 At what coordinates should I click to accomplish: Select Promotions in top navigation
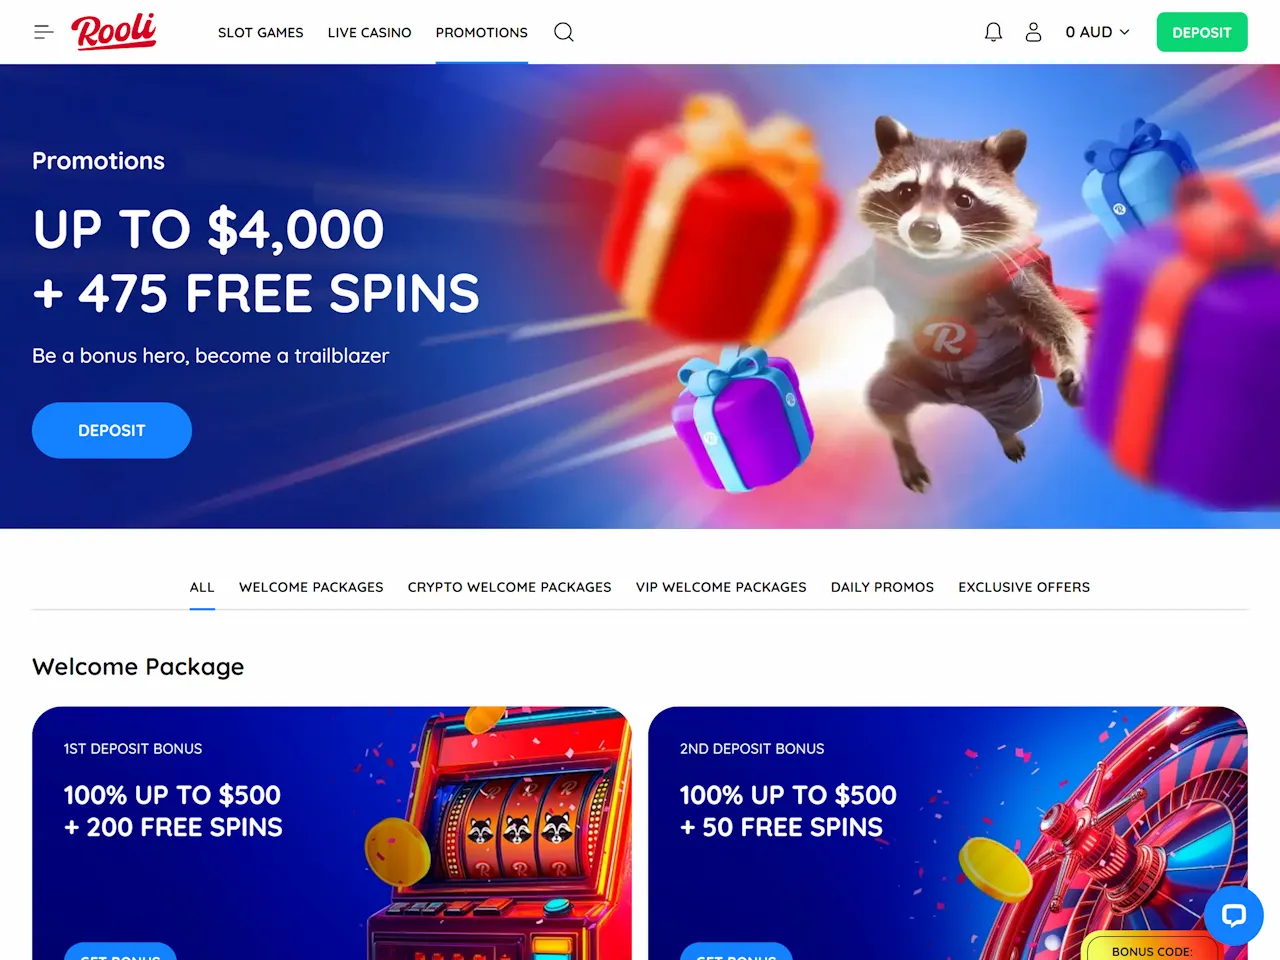pos(482,32)
